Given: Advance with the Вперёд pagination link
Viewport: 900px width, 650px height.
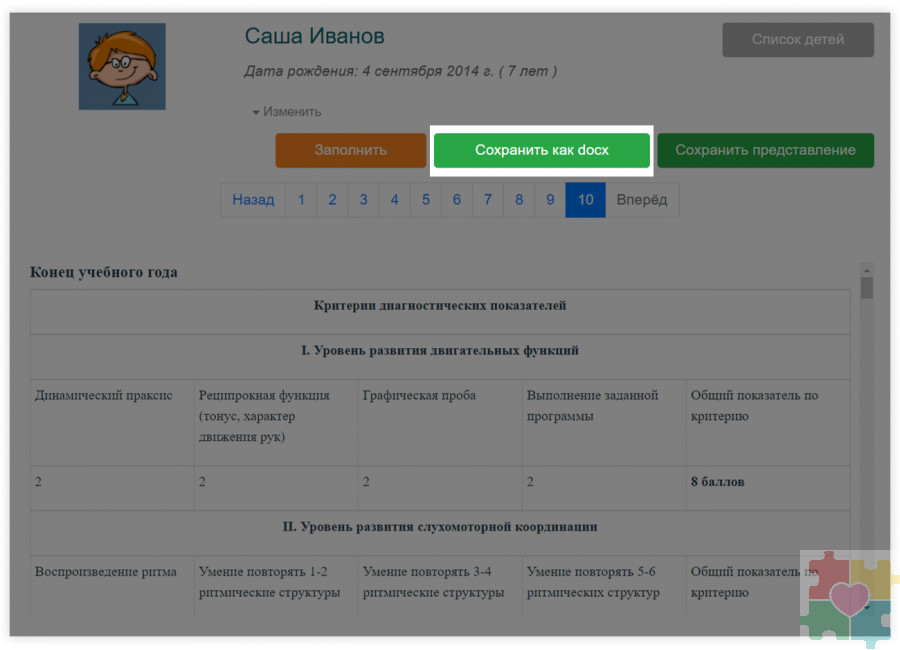Looking at the screenshot, I should 642,200.
